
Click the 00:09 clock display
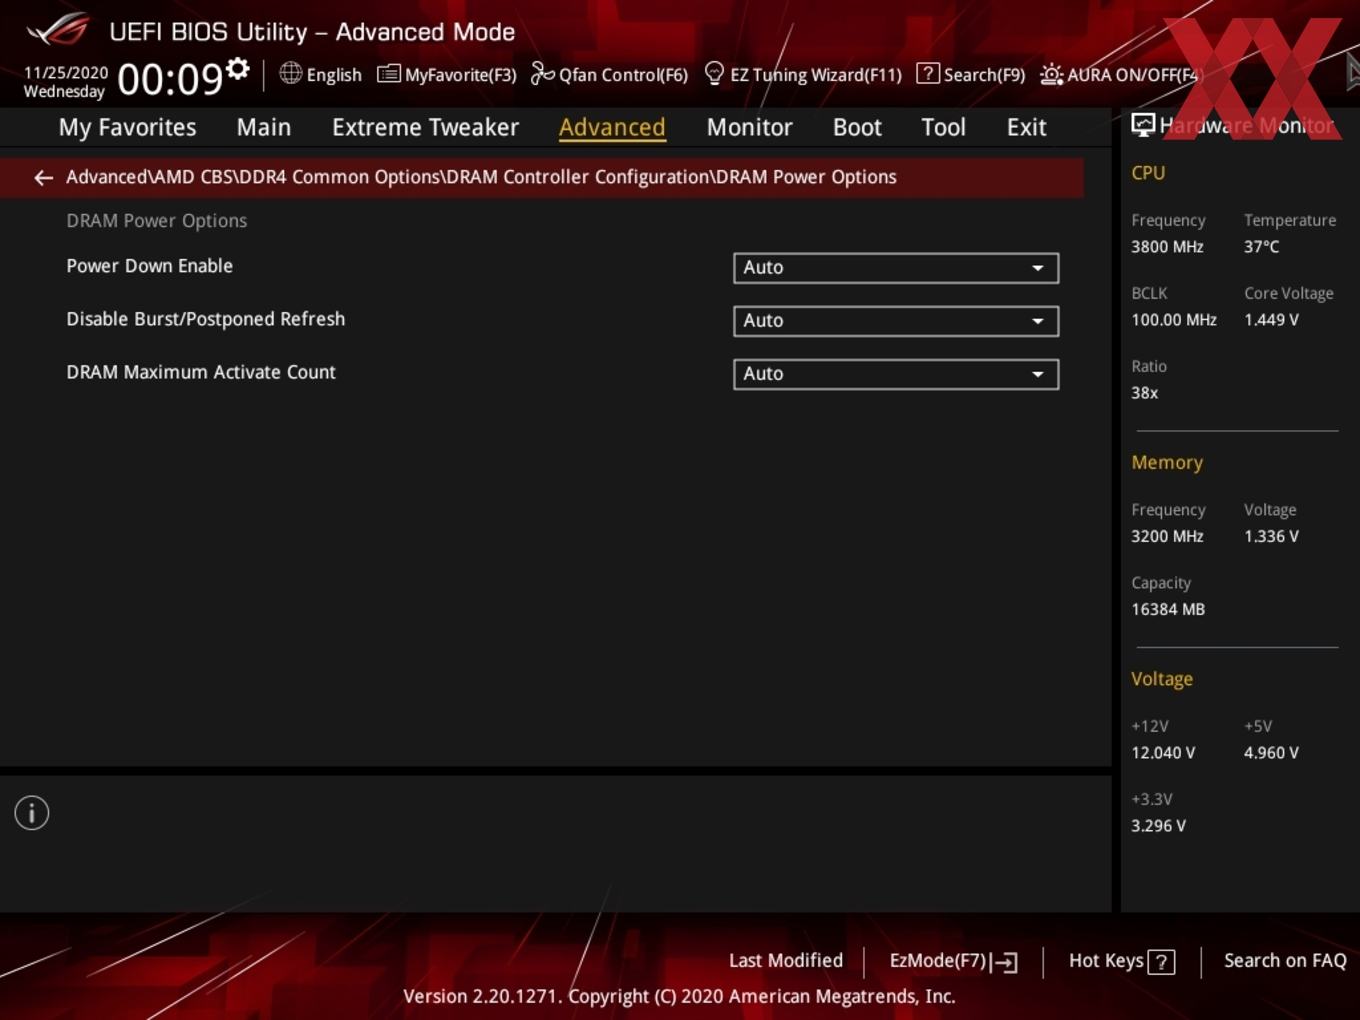click(x=170, y=80)
